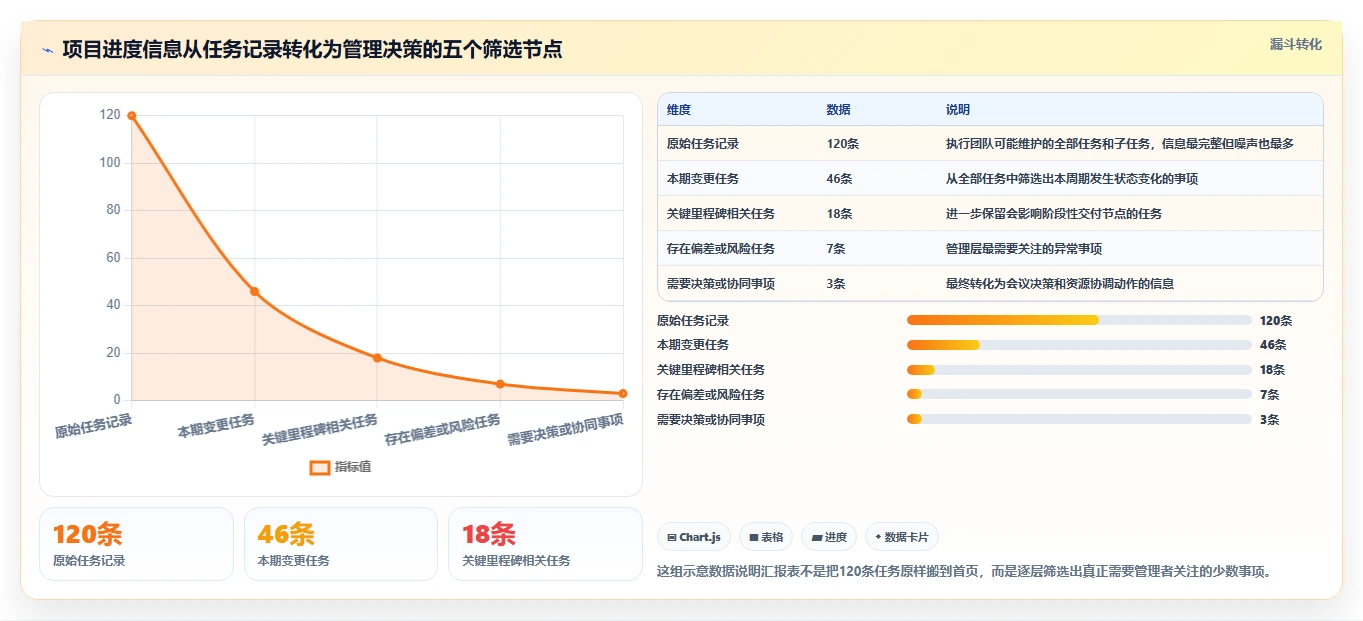Click the 18条 关键里程碑相关任务 data card
The image size is (1363, 621).
545,544
